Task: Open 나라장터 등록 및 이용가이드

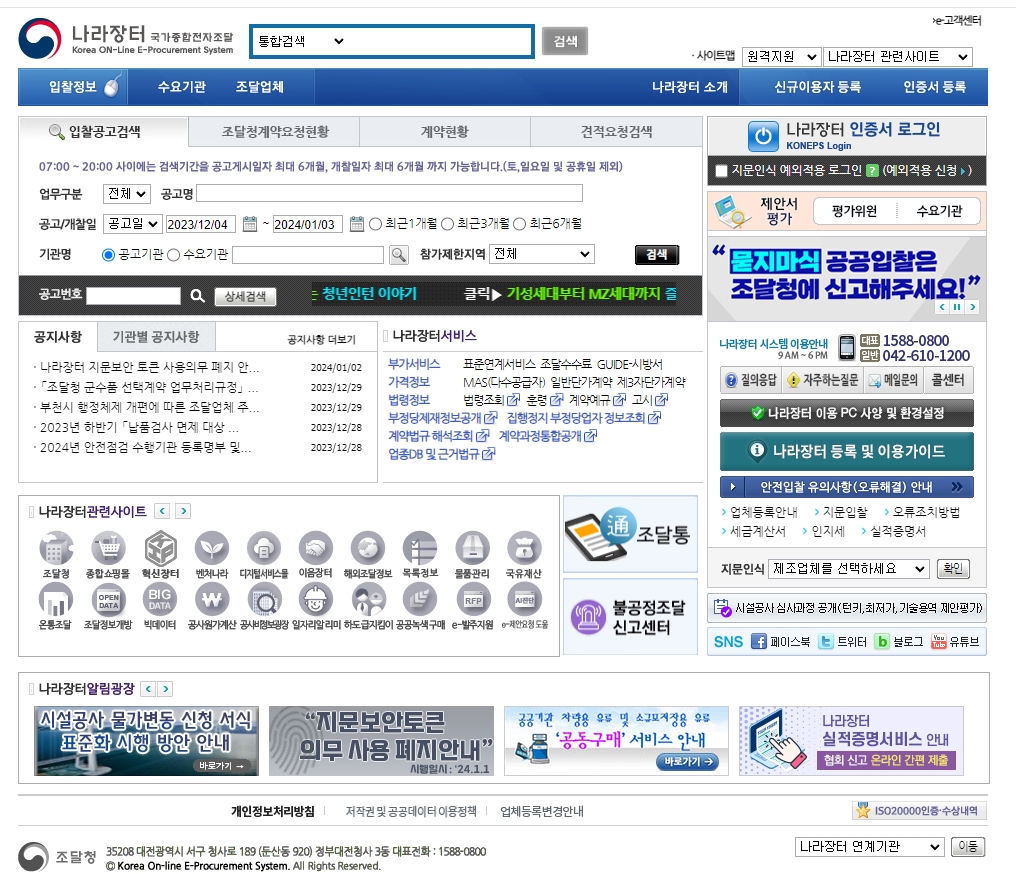Action: 847,451
